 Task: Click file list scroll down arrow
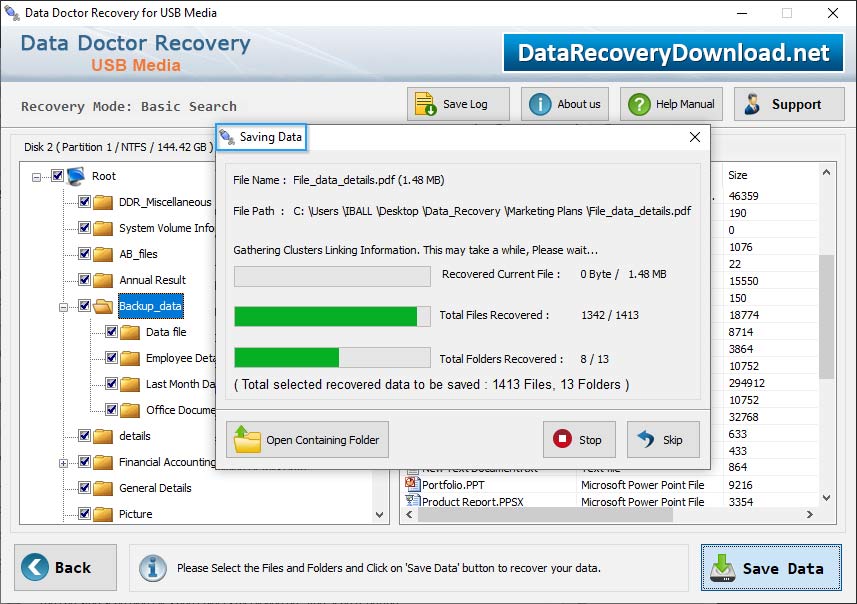coord(826,498)
